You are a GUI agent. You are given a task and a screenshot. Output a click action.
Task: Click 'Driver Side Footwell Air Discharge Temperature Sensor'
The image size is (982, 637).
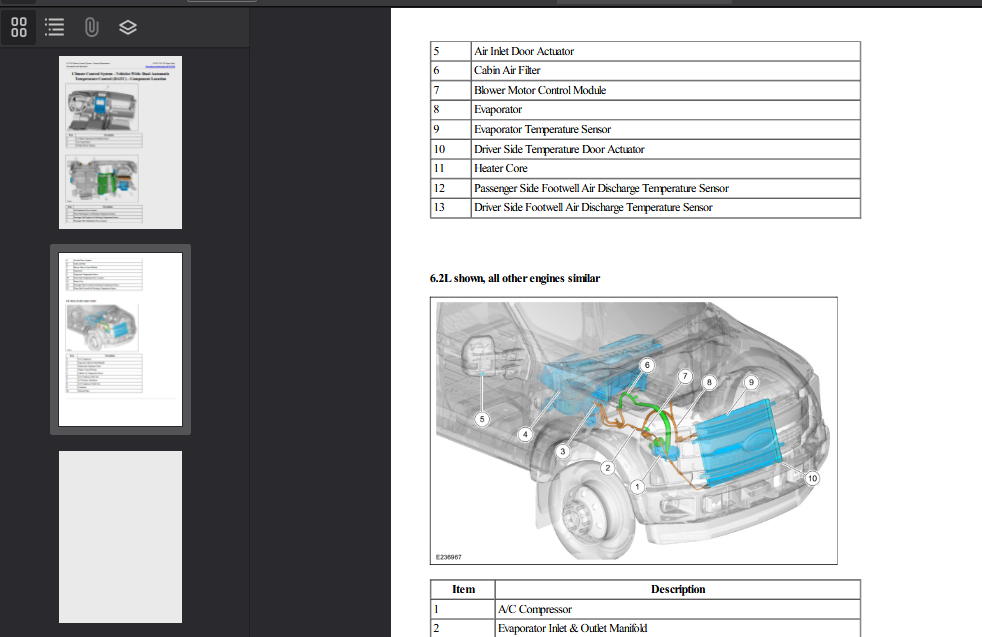pyautogui.click(x=593, y=207)
